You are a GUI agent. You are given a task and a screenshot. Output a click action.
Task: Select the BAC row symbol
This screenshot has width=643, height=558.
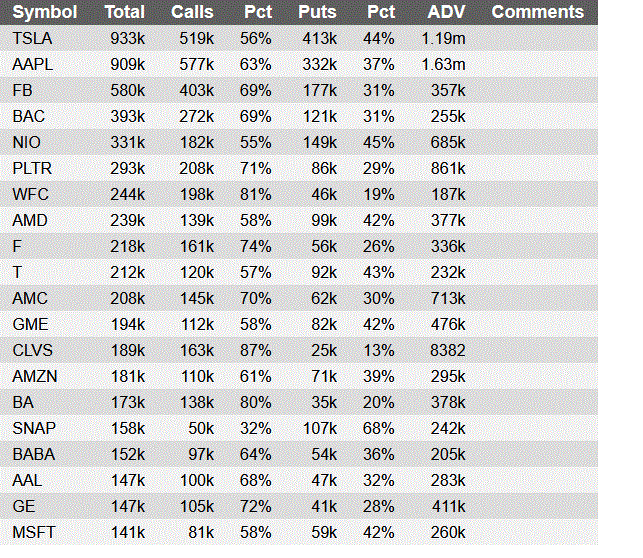click(x=28, y=117)
